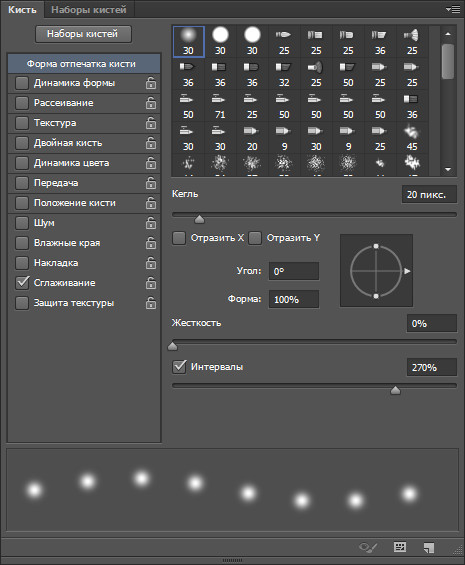Open the preset manager icon at bottom
Screen dimensions: 465x565
pyautogui.click(x=400, y=547)
